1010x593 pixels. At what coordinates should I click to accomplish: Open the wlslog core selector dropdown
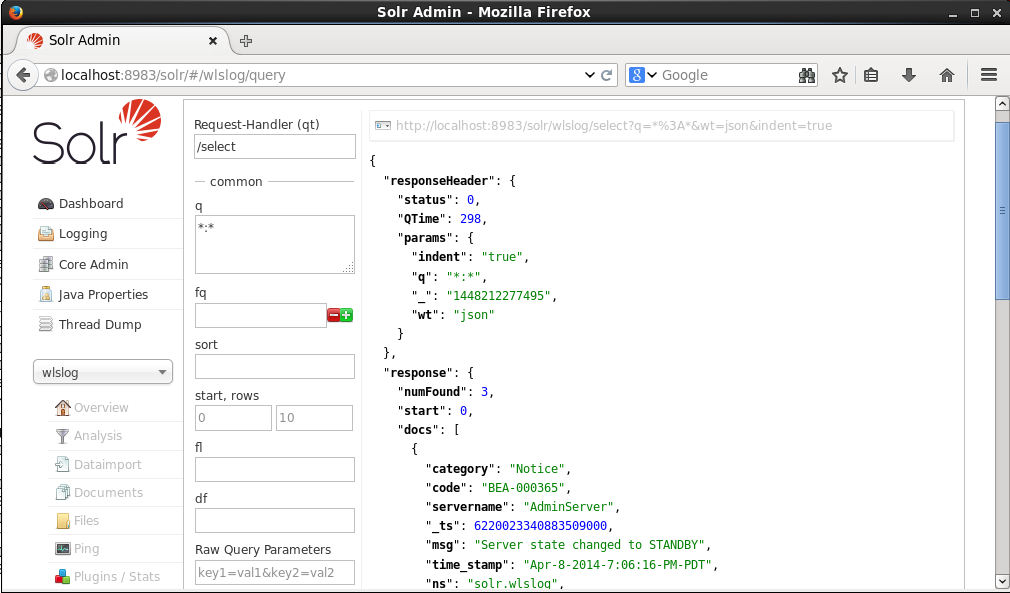click(x=103, y=372)
